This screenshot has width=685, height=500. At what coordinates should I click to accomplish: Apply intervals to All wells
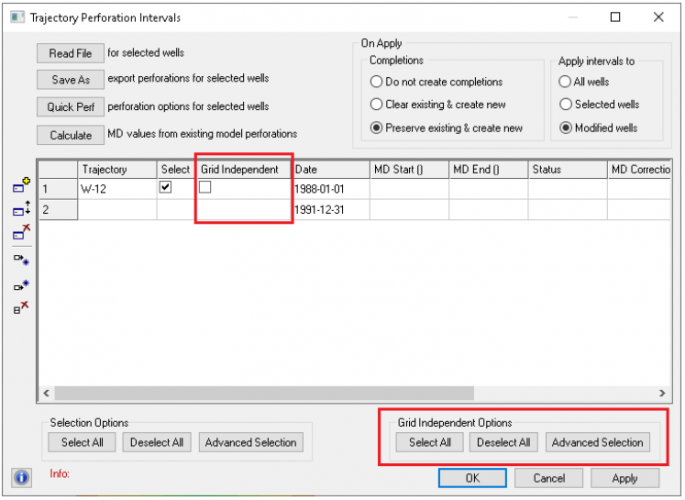[x=566, y=82]
